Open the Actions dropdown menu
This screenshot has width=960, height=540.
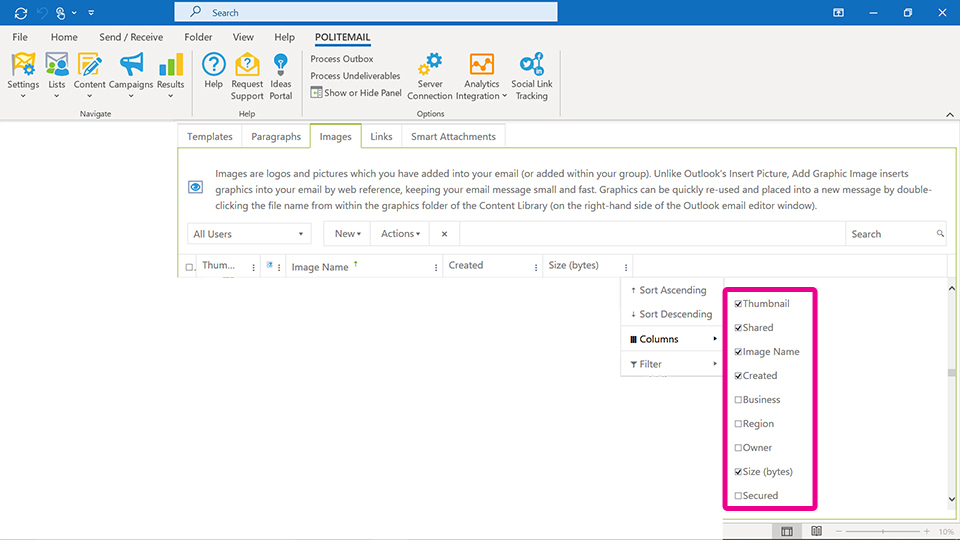(x=400, y=234)
